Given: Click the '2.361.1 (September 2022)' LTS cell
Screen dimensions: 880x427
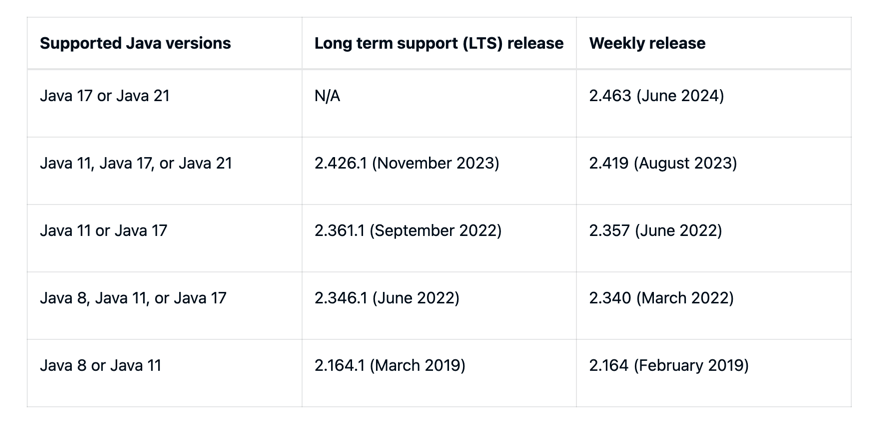Looking at the screenshot, I should [407, 231].
